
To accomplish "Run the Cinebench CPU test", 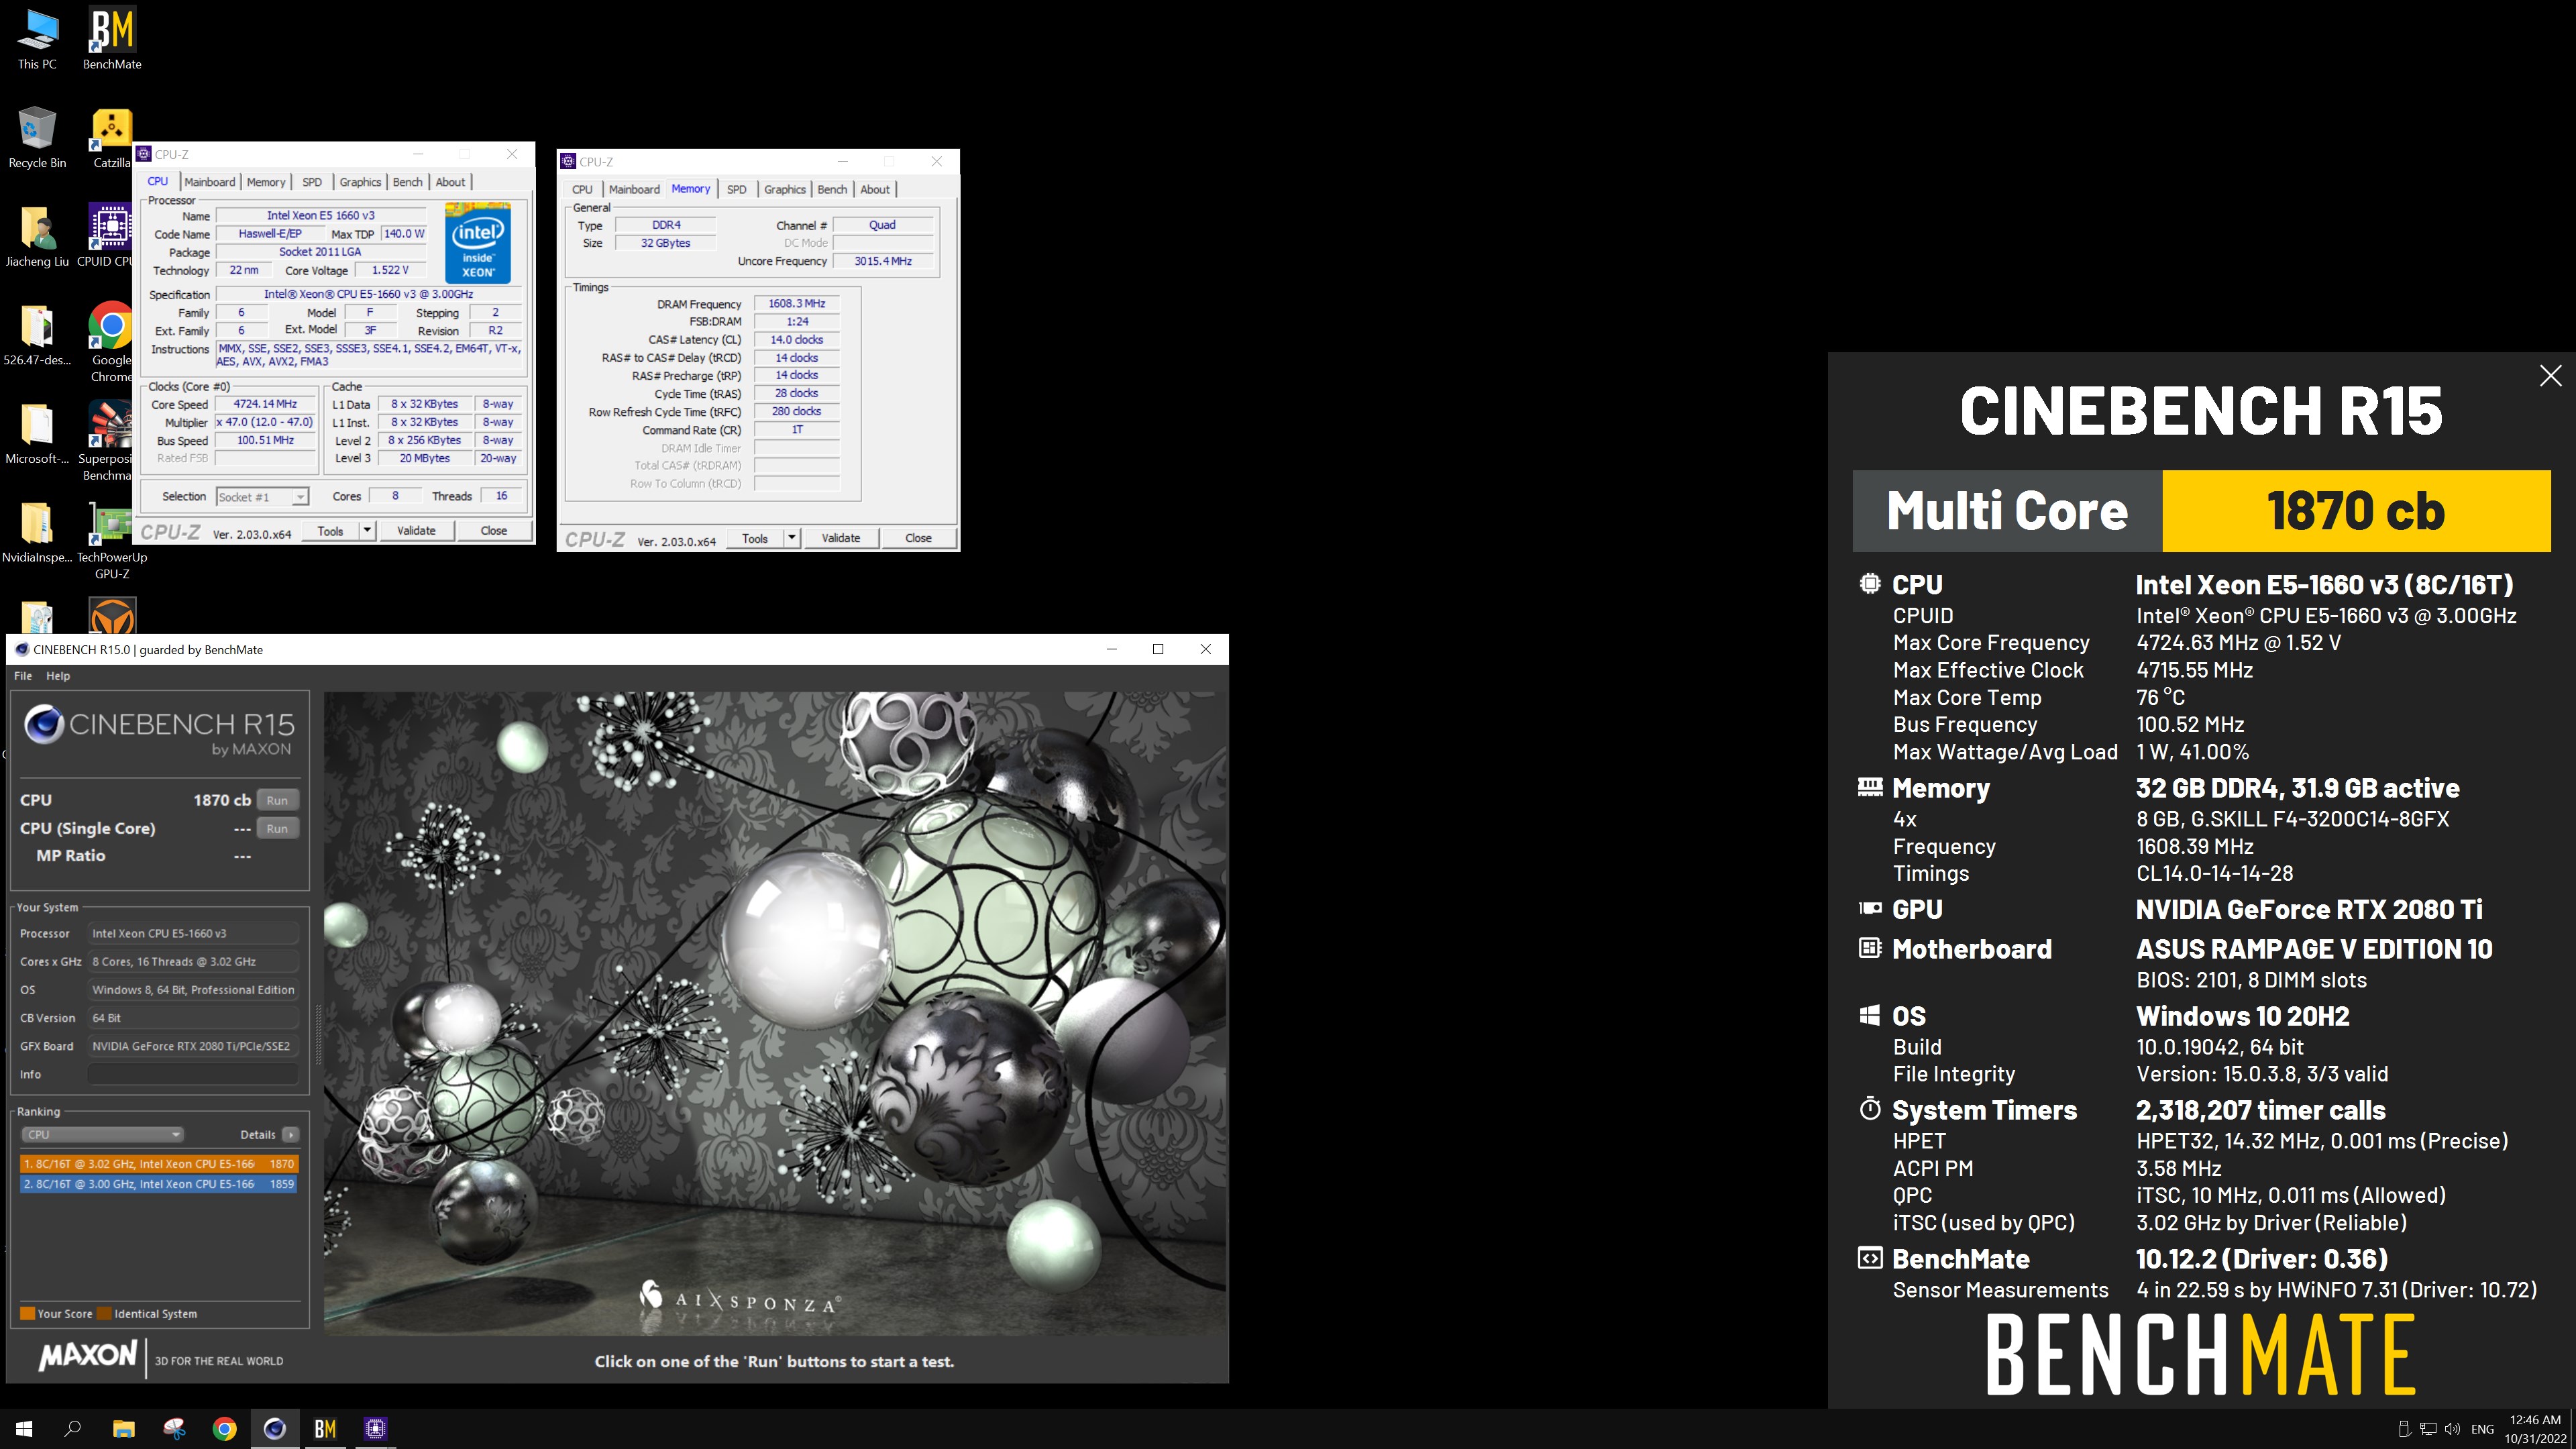I will [x=277, y=800].
